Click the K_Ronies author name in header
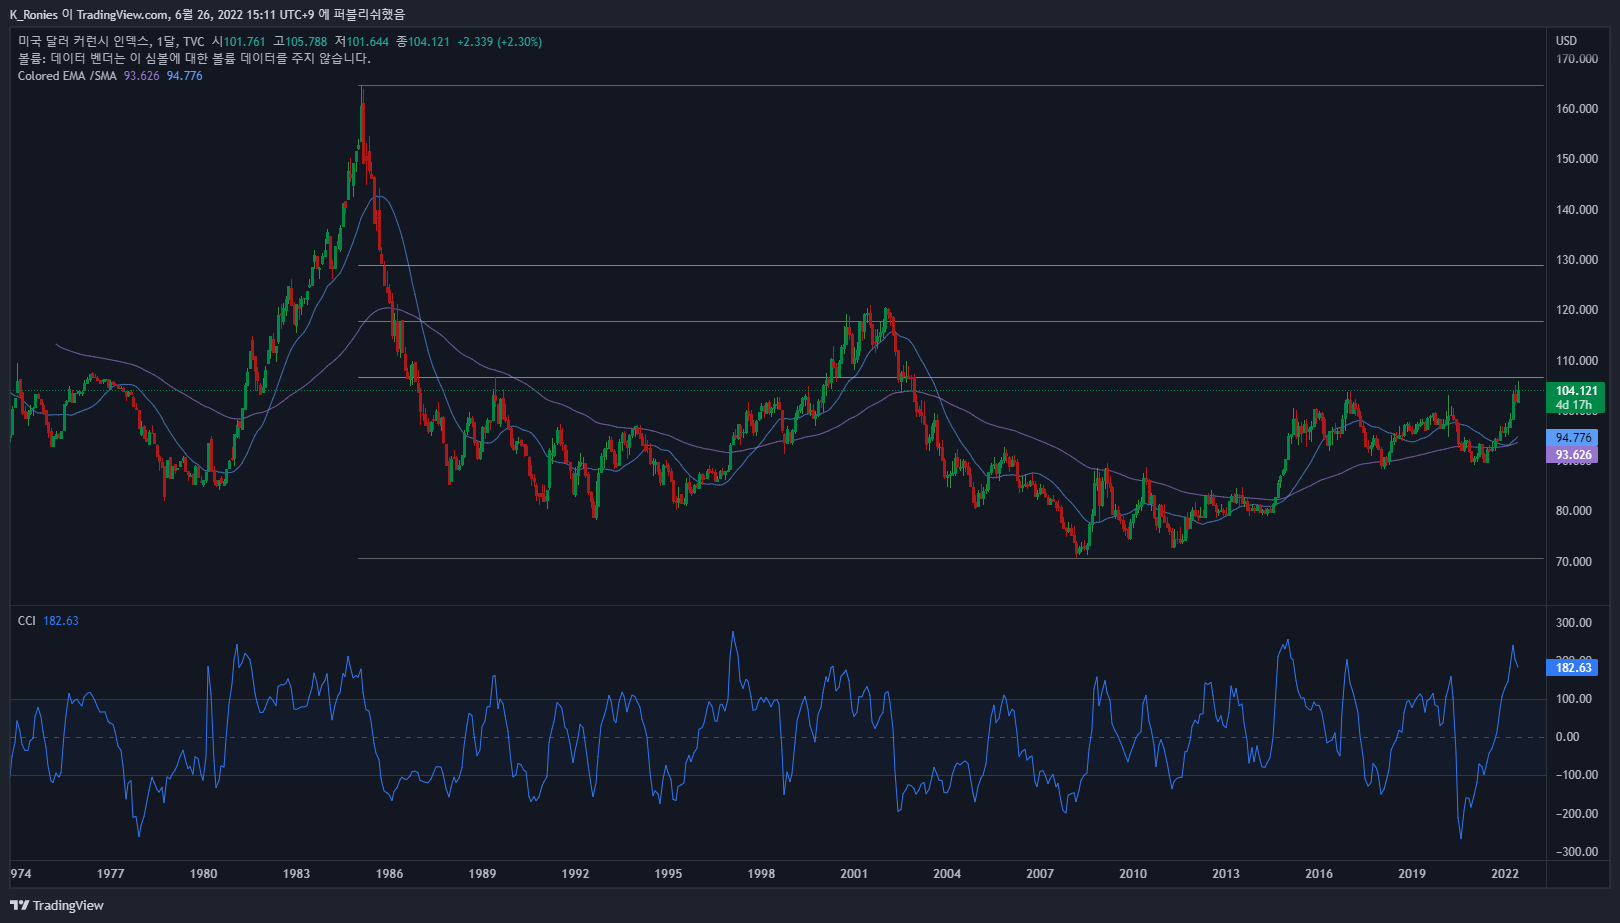Viewport: 1620px width, 923px height. [x=34, y=14]
